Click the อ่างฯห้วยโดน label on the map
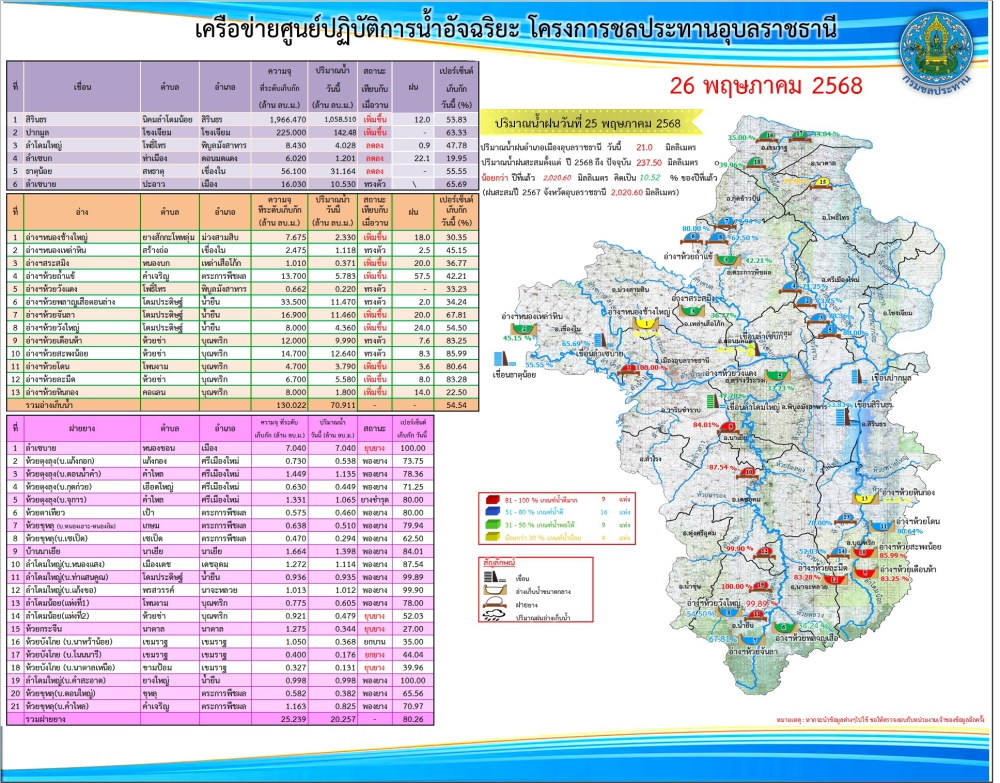The width and height of the screenshot is (1000, 783). (x=918, y=521)
